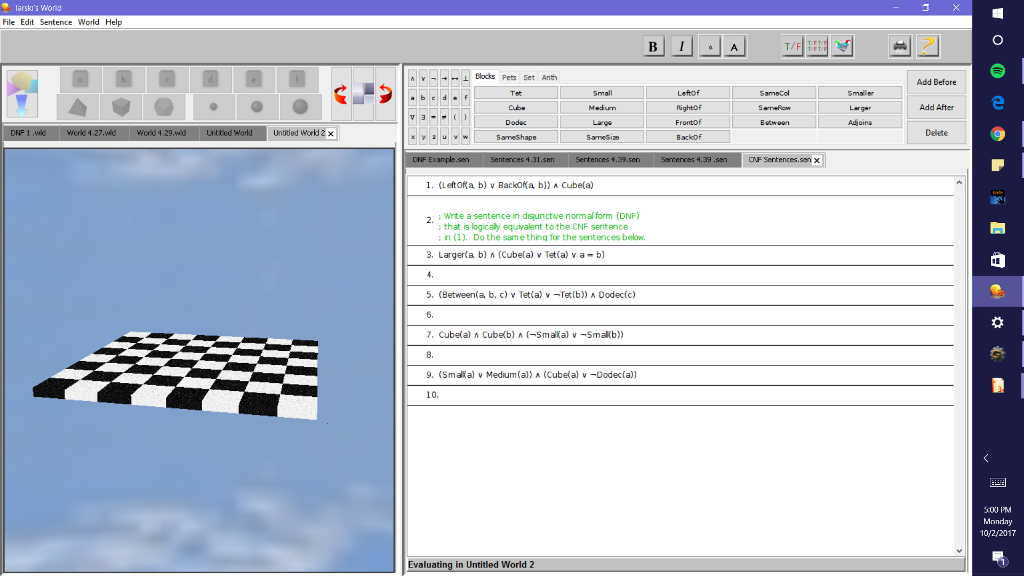Click empty sentence line 4
1024x576 pixels.
pos(680,275)
